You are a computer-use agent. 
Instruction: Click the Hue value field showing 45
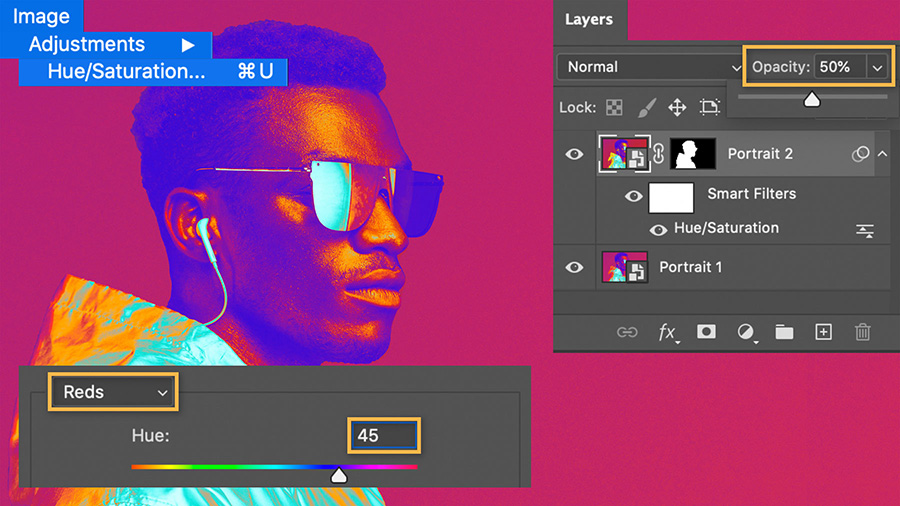point(384,436)
